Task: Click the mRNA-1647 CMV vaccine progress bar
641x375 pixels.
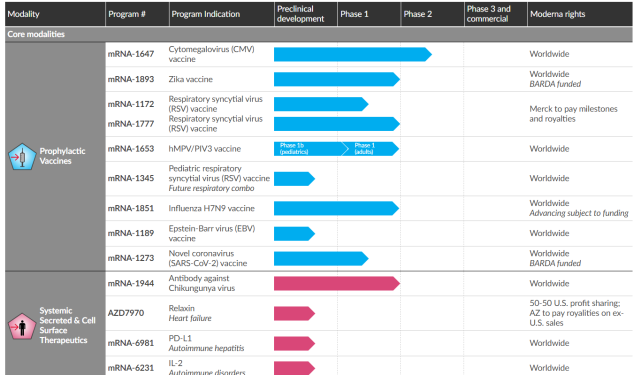Action: click(353, 54)
